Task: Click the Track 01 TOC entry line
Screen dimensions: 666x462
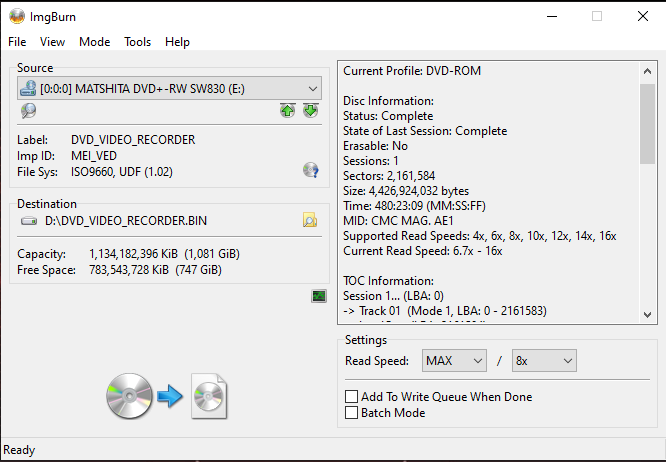Action: [x=445, y=311]
